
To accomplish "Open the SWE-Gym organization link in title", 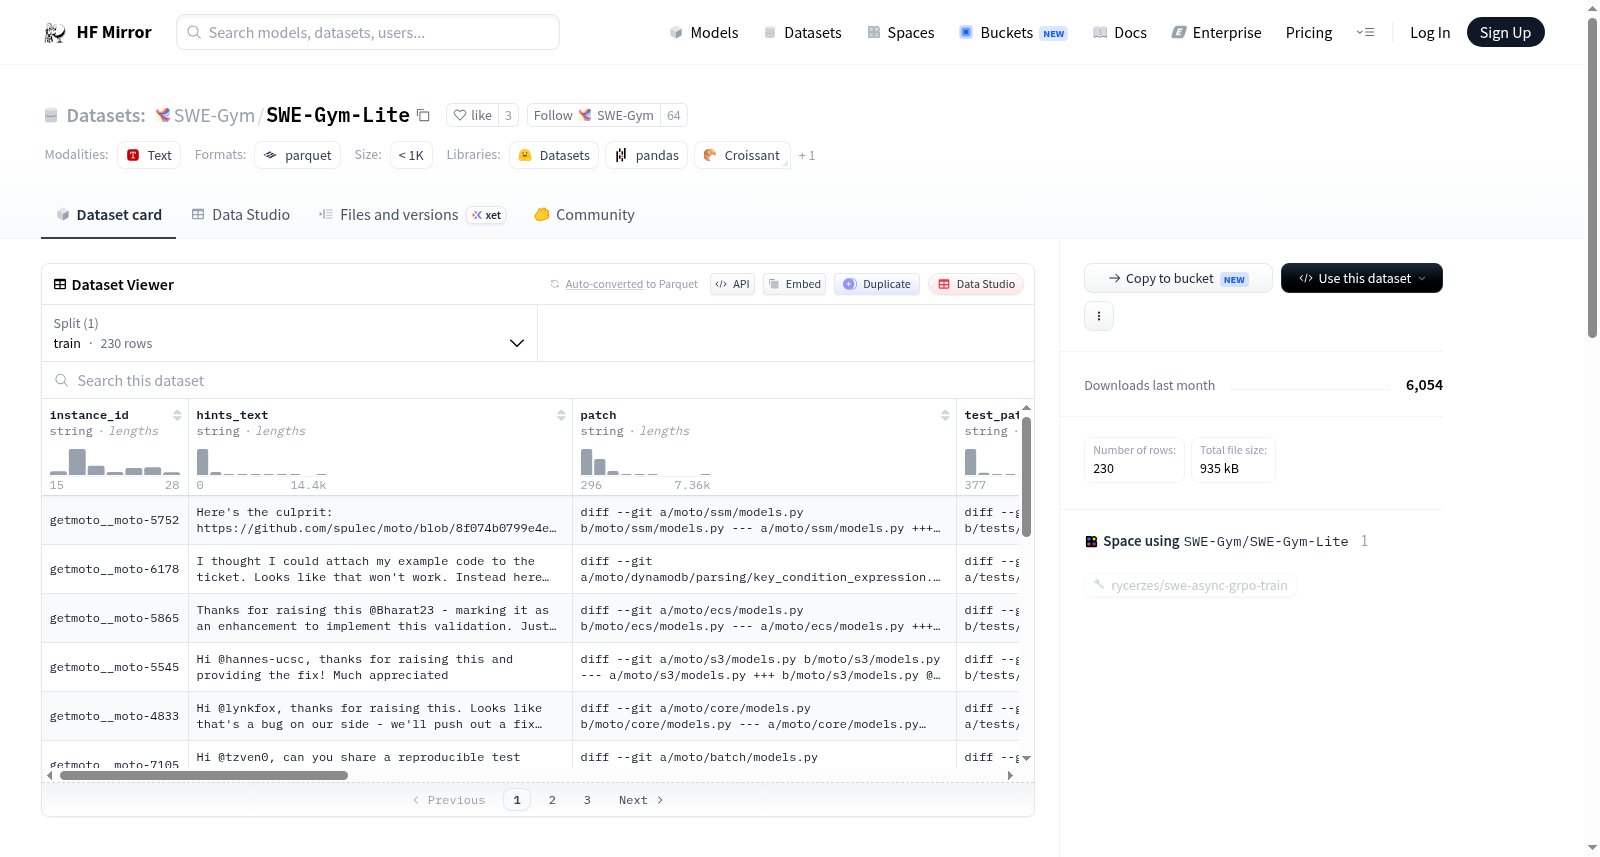I will [214, 115].
